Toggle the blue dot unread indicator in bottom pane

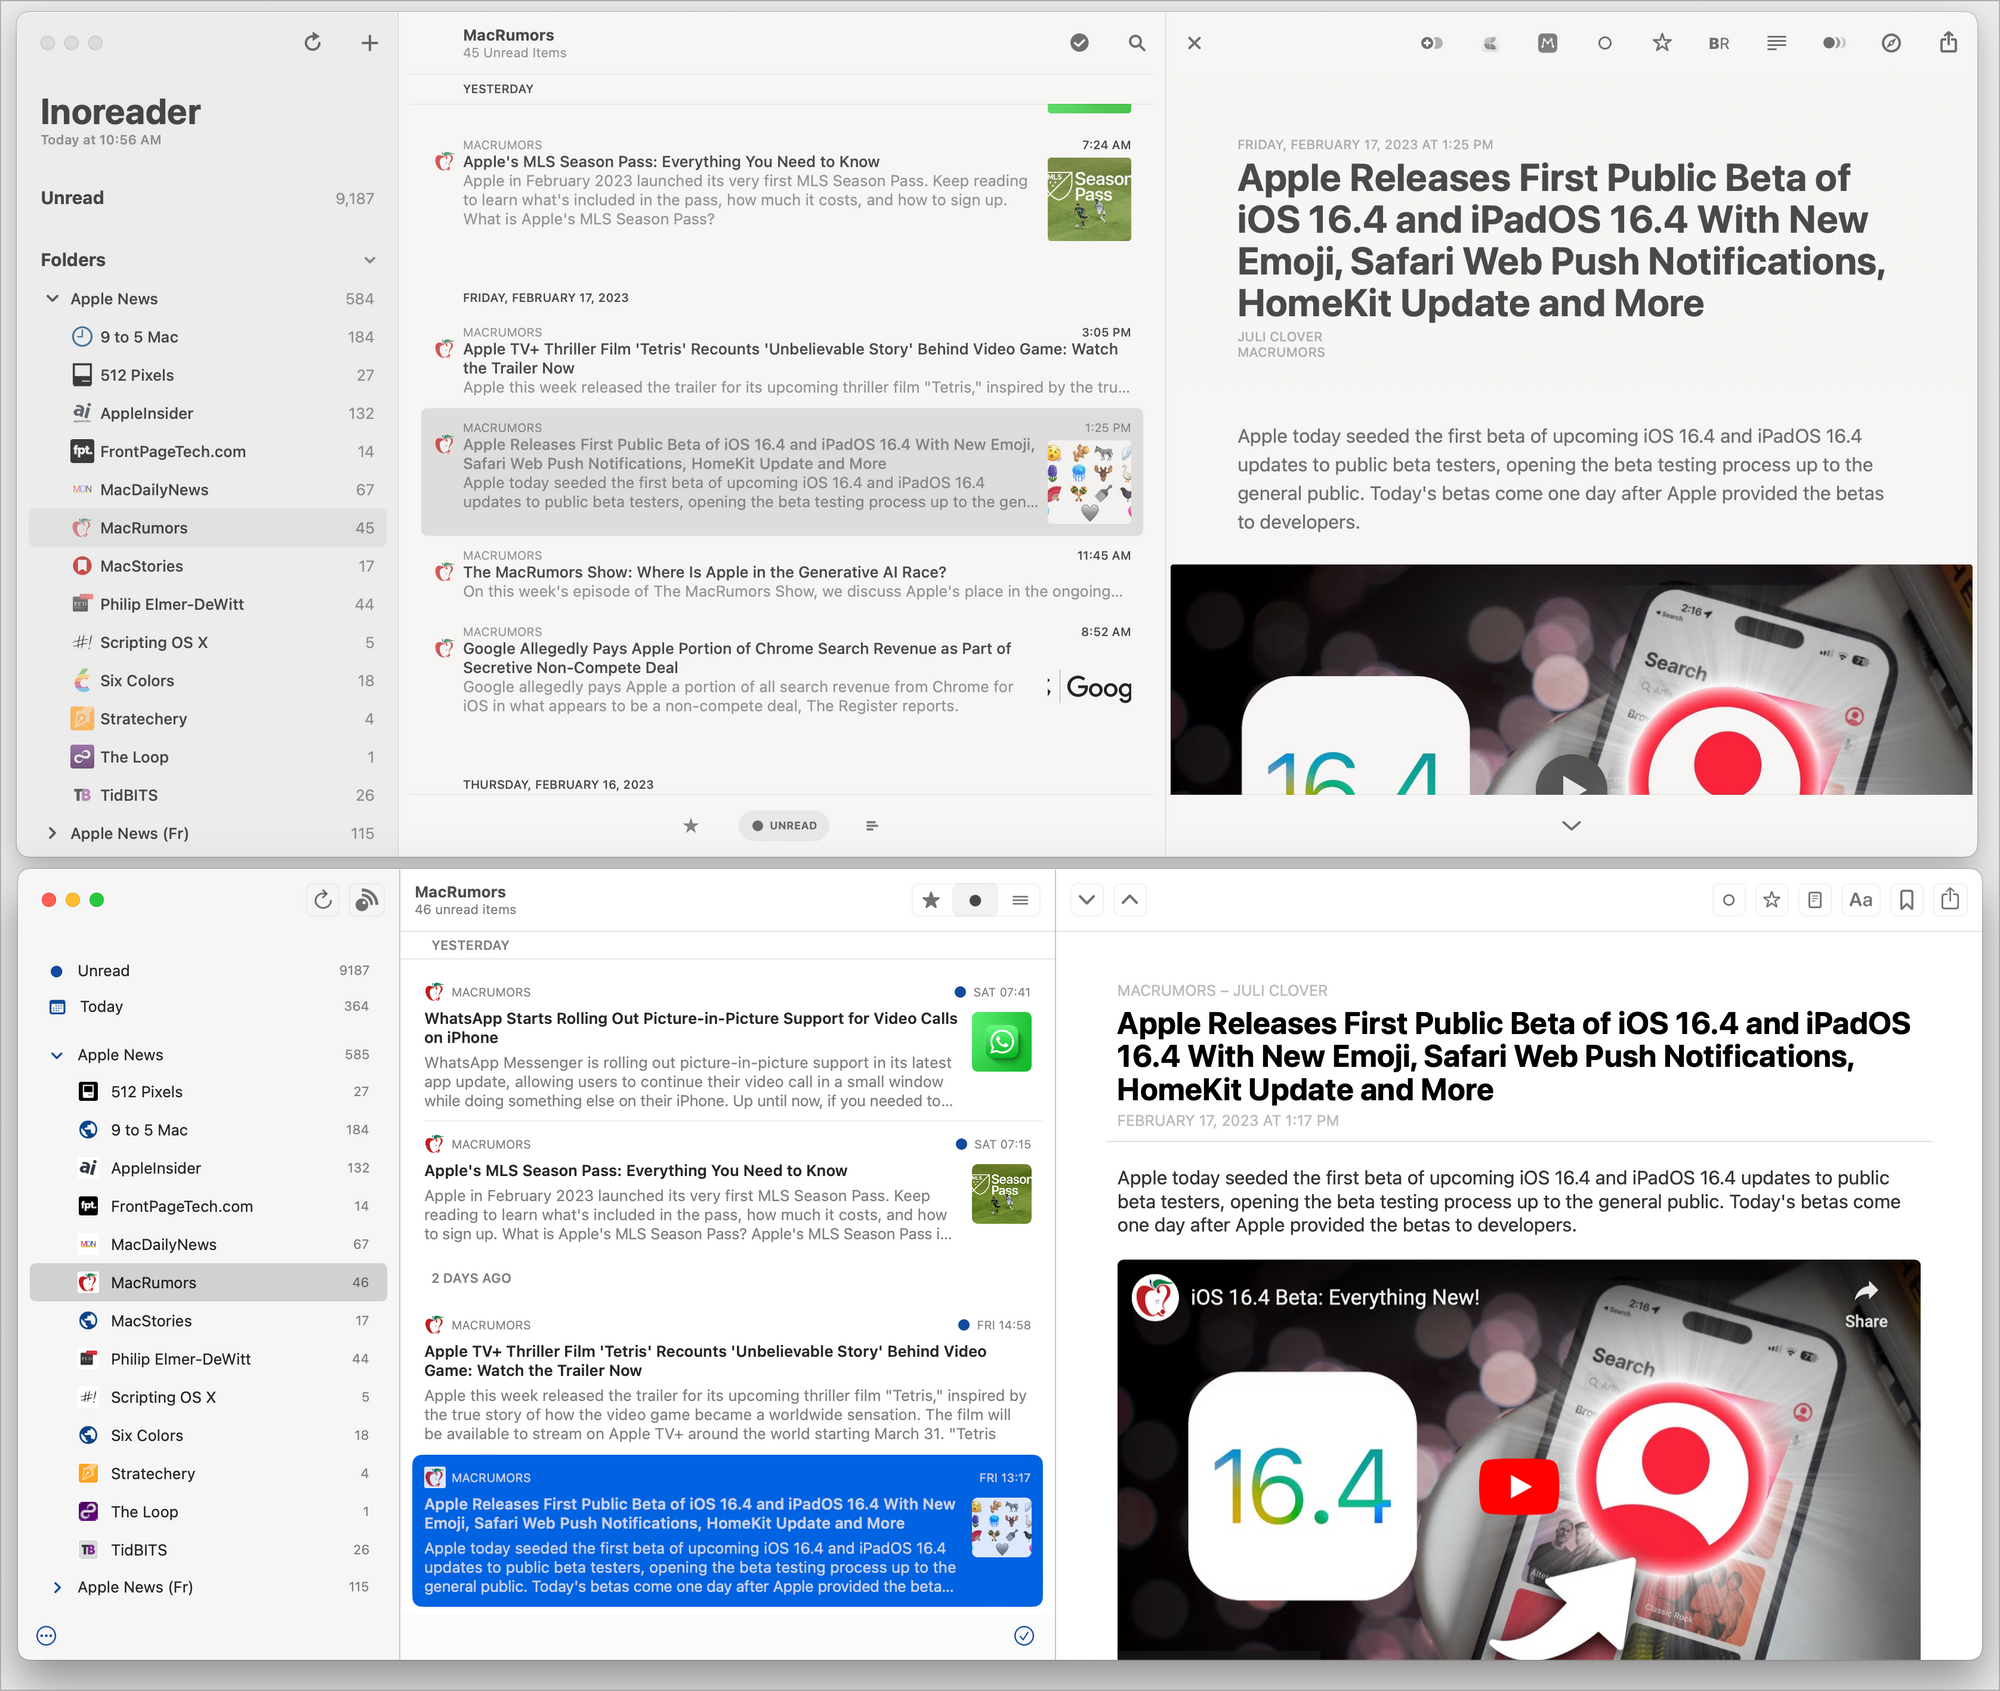click(975, 903)
